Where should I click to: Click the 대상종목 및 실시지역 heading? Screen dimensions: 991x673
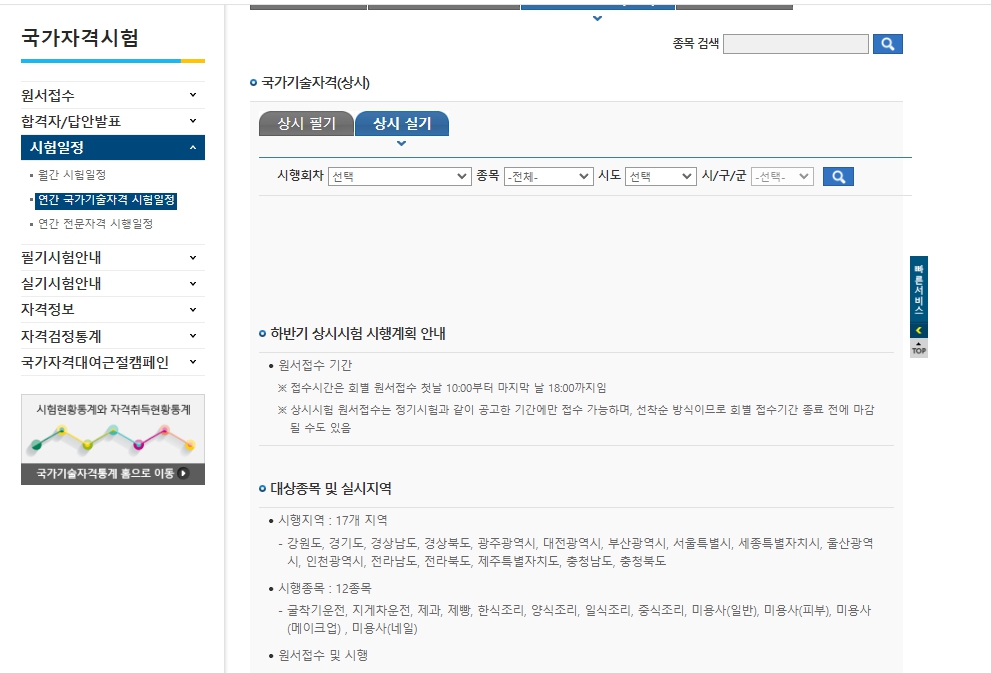point(331,488)
